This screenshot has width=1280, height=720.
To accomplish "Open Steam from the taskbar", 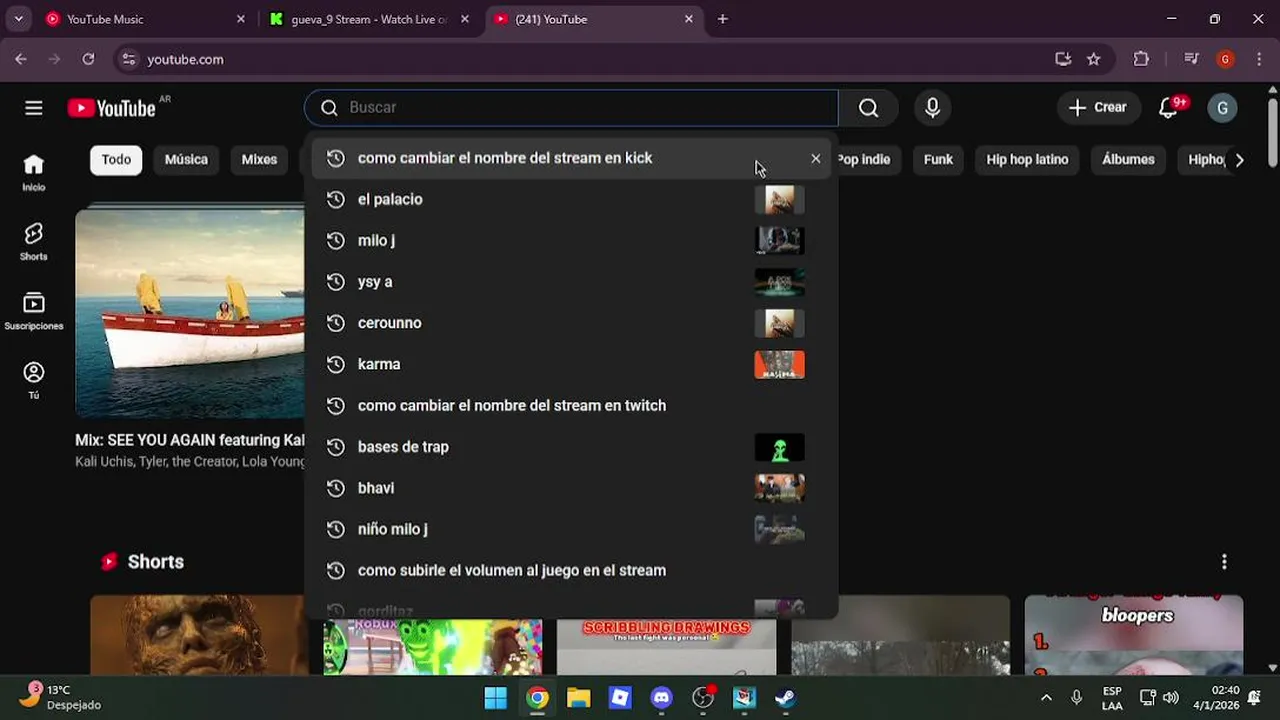I will point(786,698).
